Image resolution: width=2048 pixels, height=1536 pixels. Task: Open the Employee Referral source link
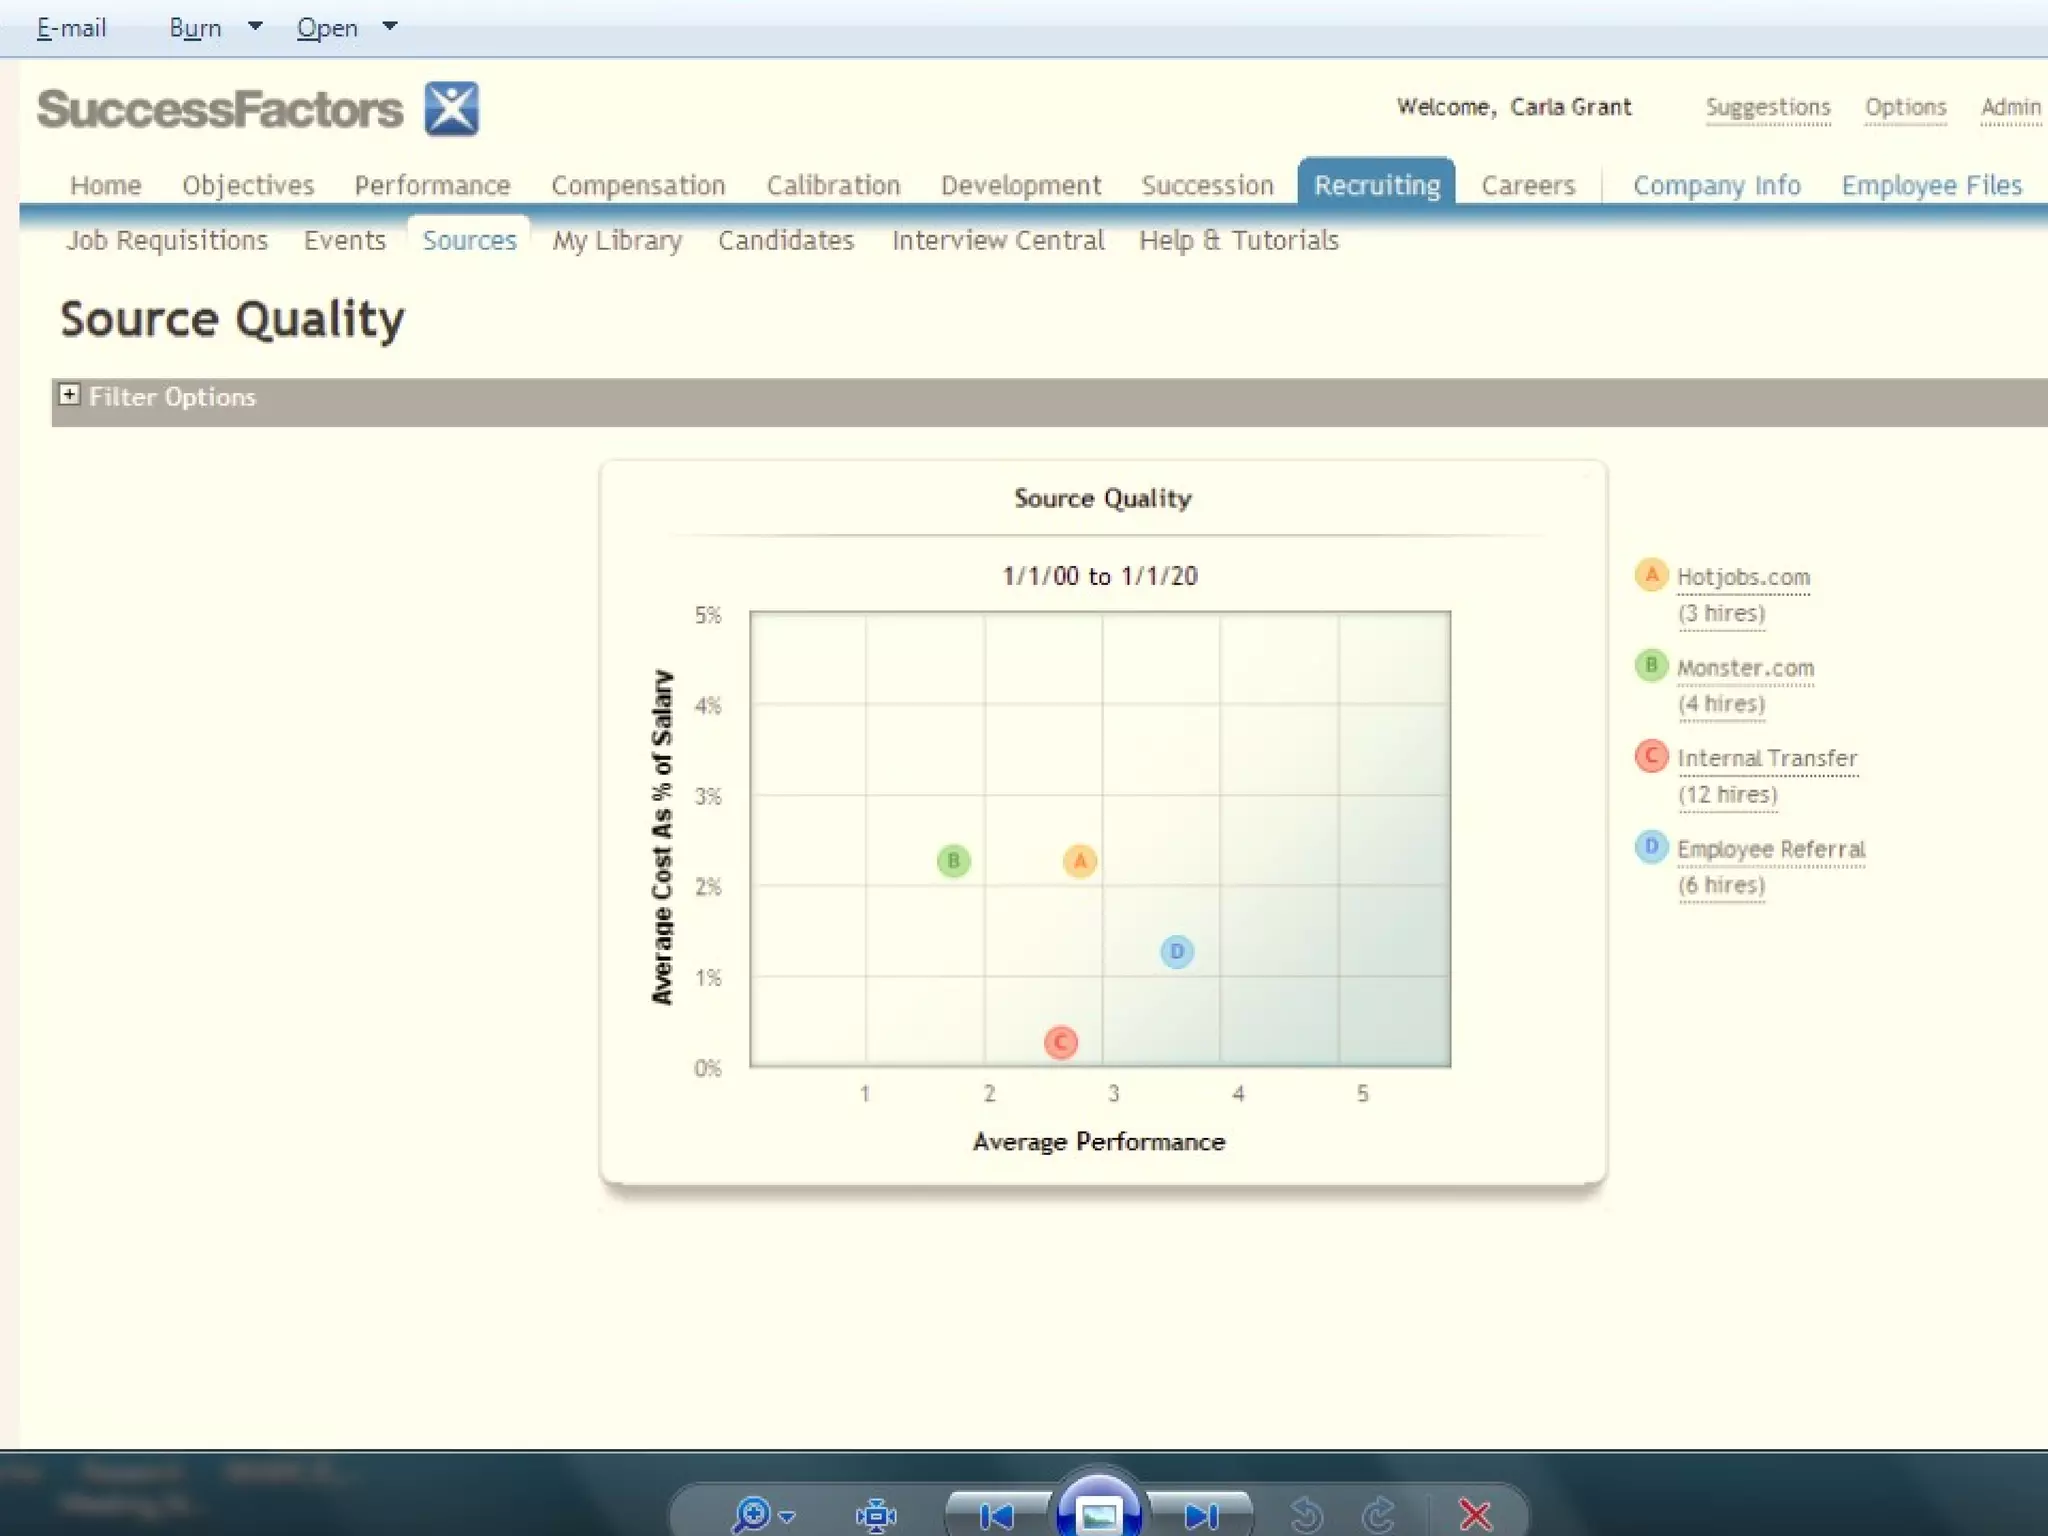pos(1771,849)
